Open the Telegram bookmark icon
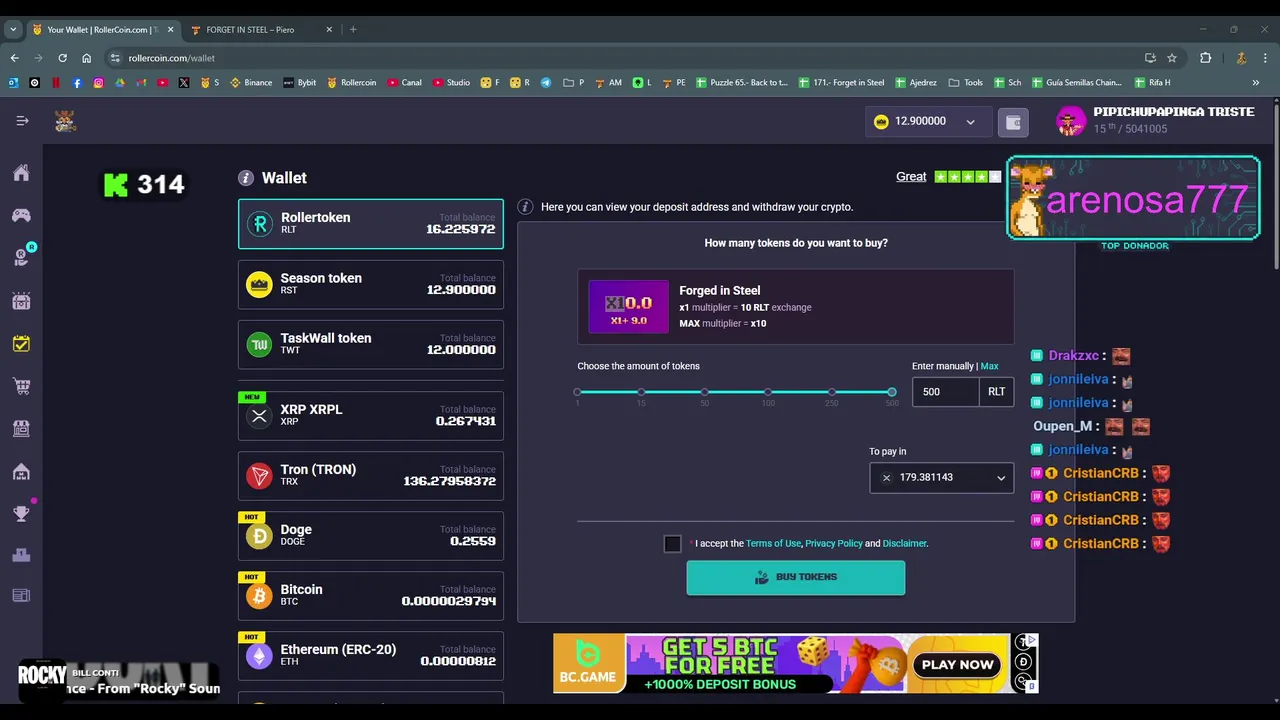This screenshot has height=720, width=1280. click(546, 83)
